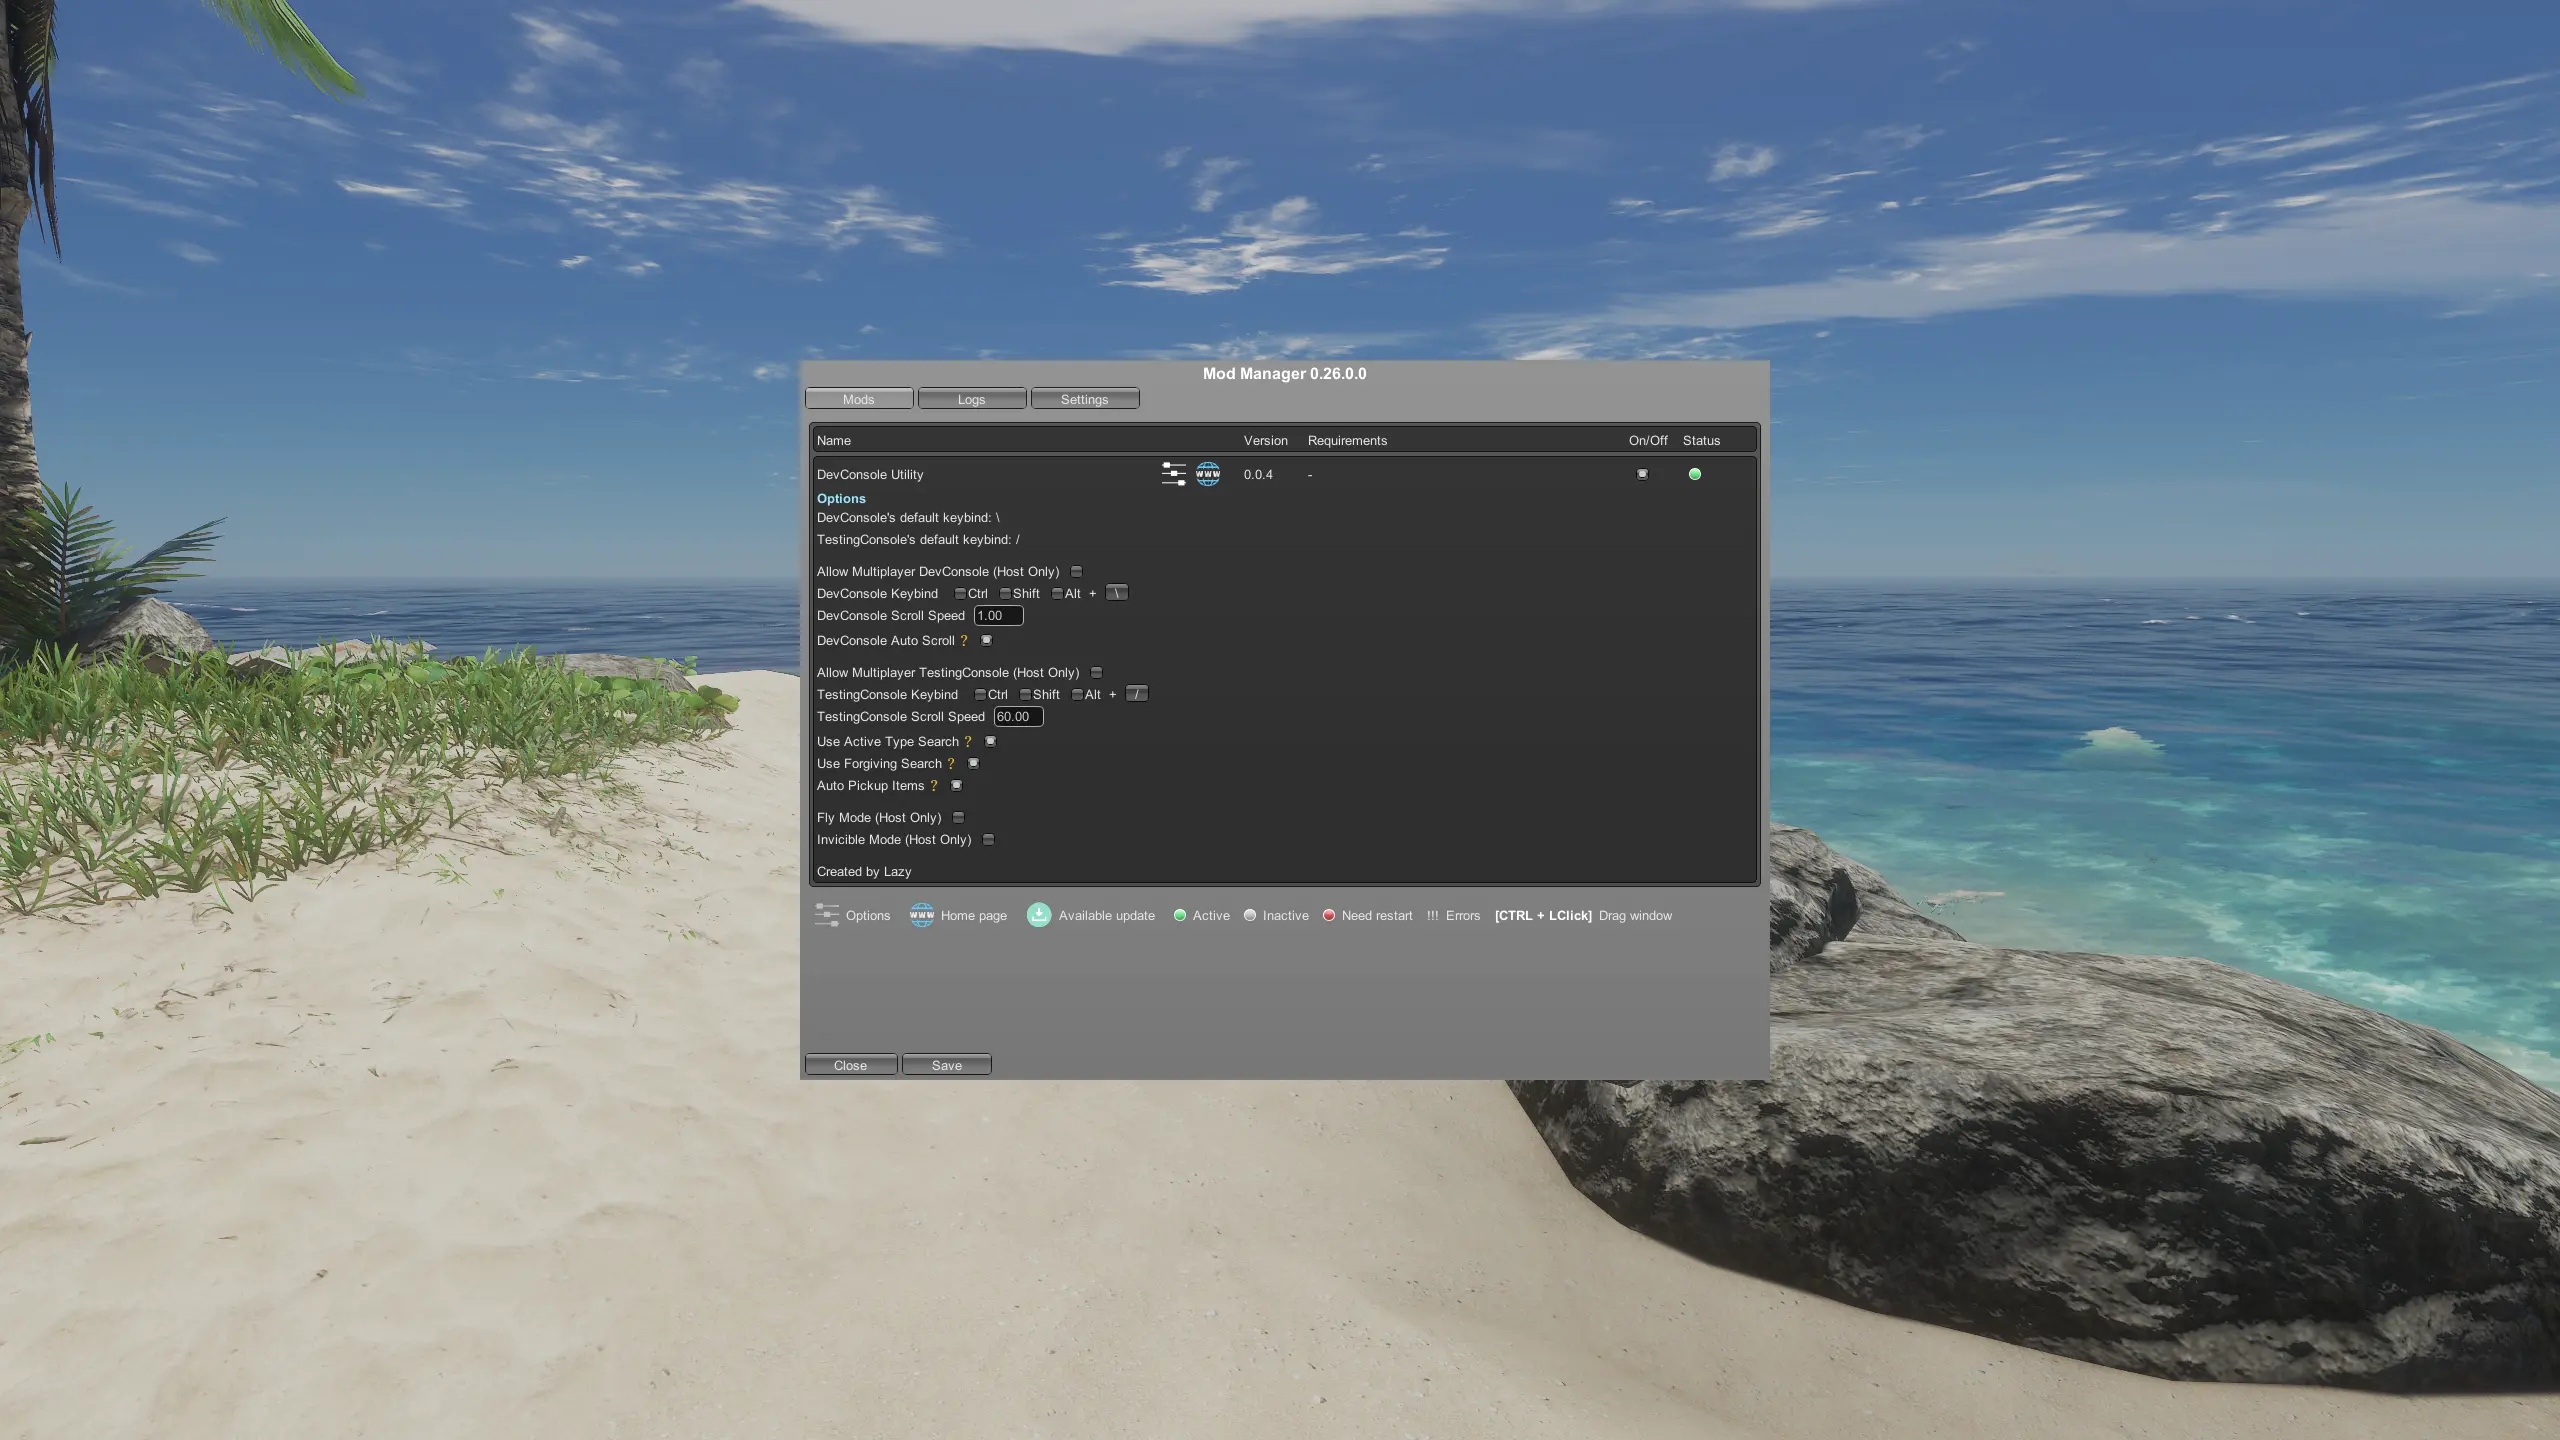Image resolution: width=2560 pixels, height=1440 pixels.
Task: Click the Options legend icon
Action: pyautogui.click(x=827, y=915)
